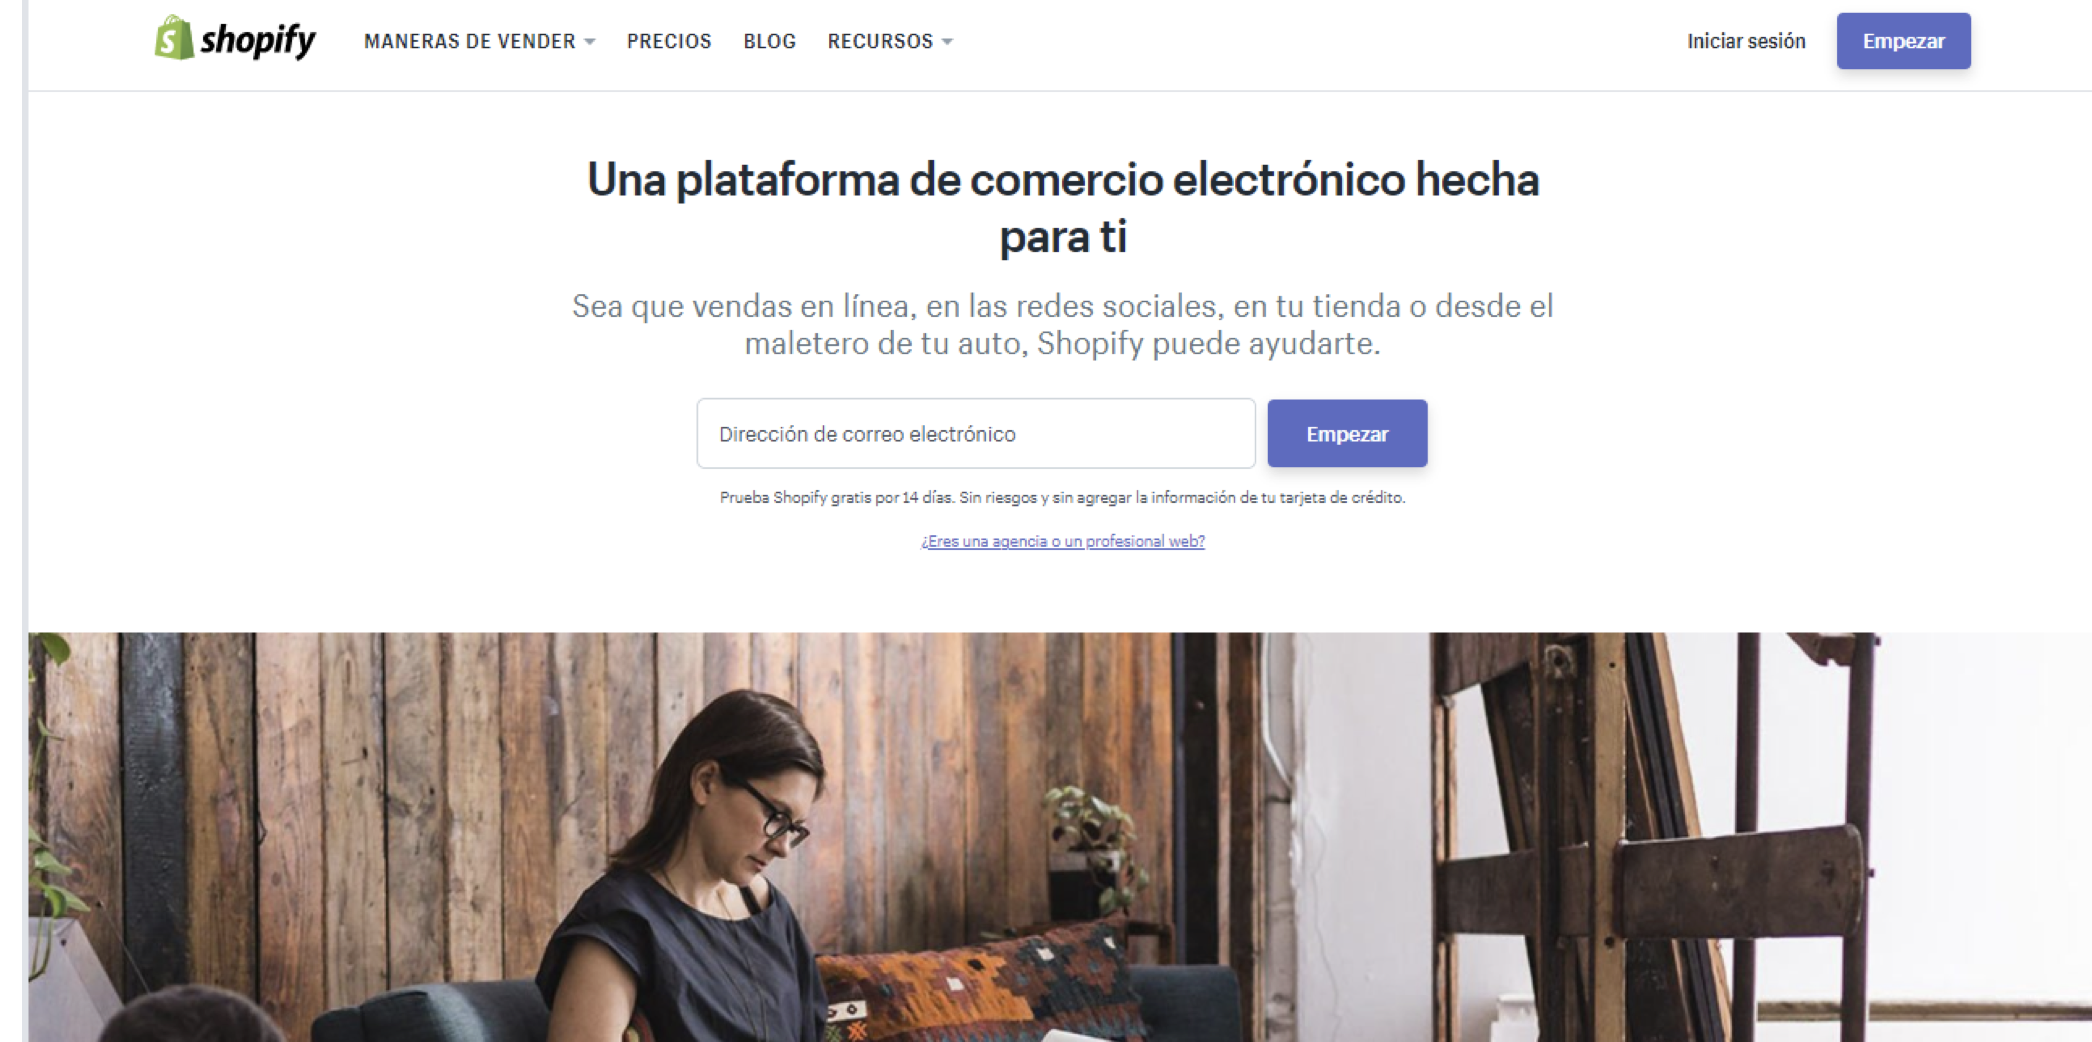The image size is (2092, 1042).
Task: Focus the Dirección de correo electrónico field
Action: pos(976,433)
